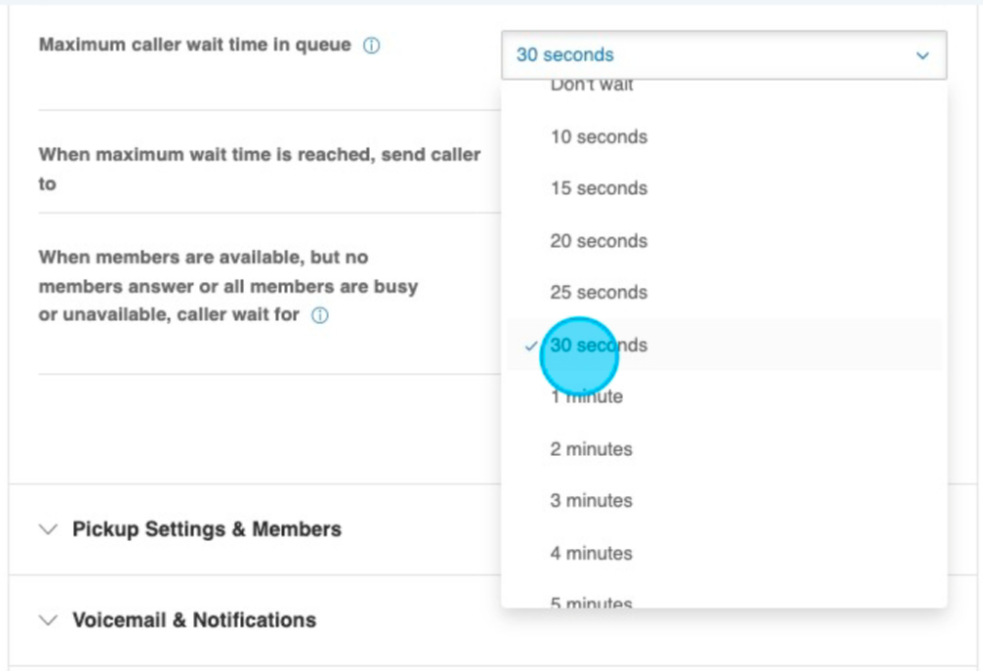Click info icon beside Maximum caller wait time
This screenshot has height=671, width=983.
click(371, 47)
